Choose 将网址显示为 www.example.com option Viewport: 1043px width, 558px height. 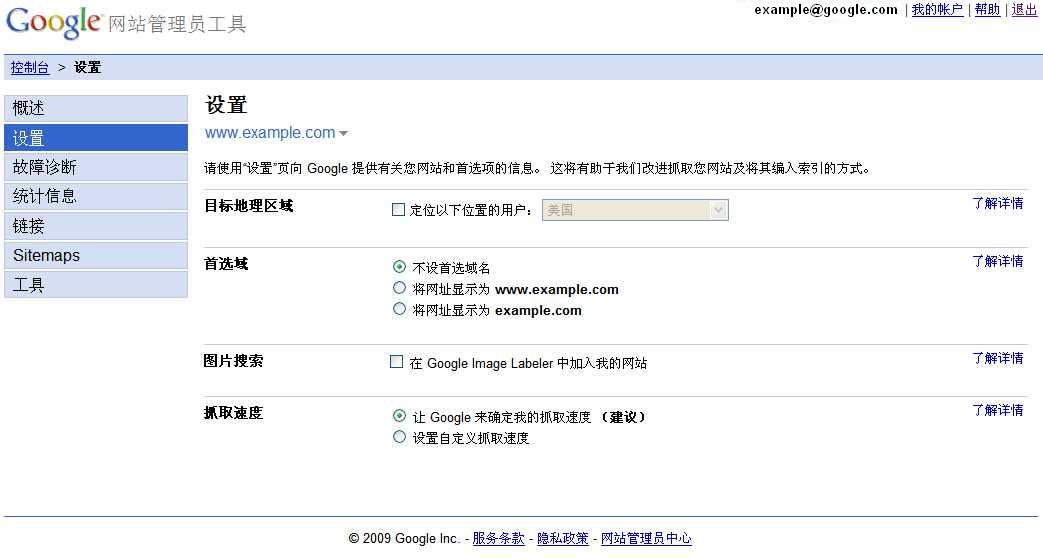pyautogui.click(x=399, y=288)
